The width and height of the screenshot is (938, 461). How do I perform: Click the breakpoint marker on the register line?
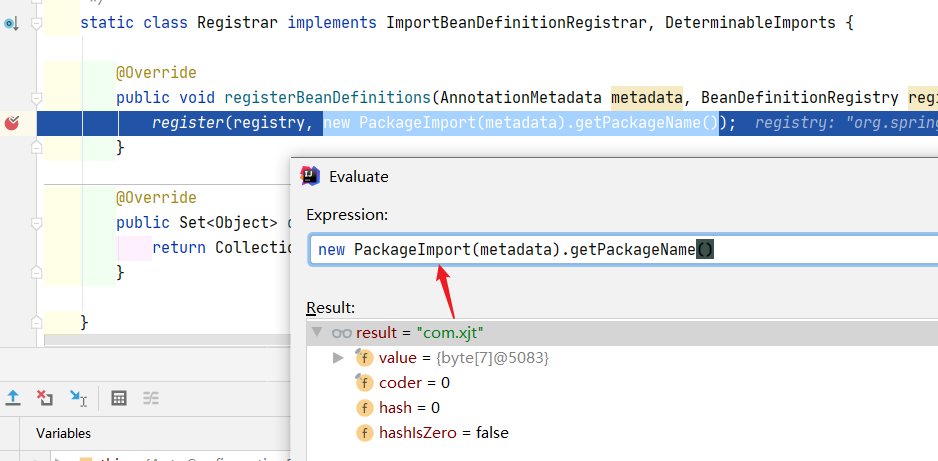pos(12,123)
